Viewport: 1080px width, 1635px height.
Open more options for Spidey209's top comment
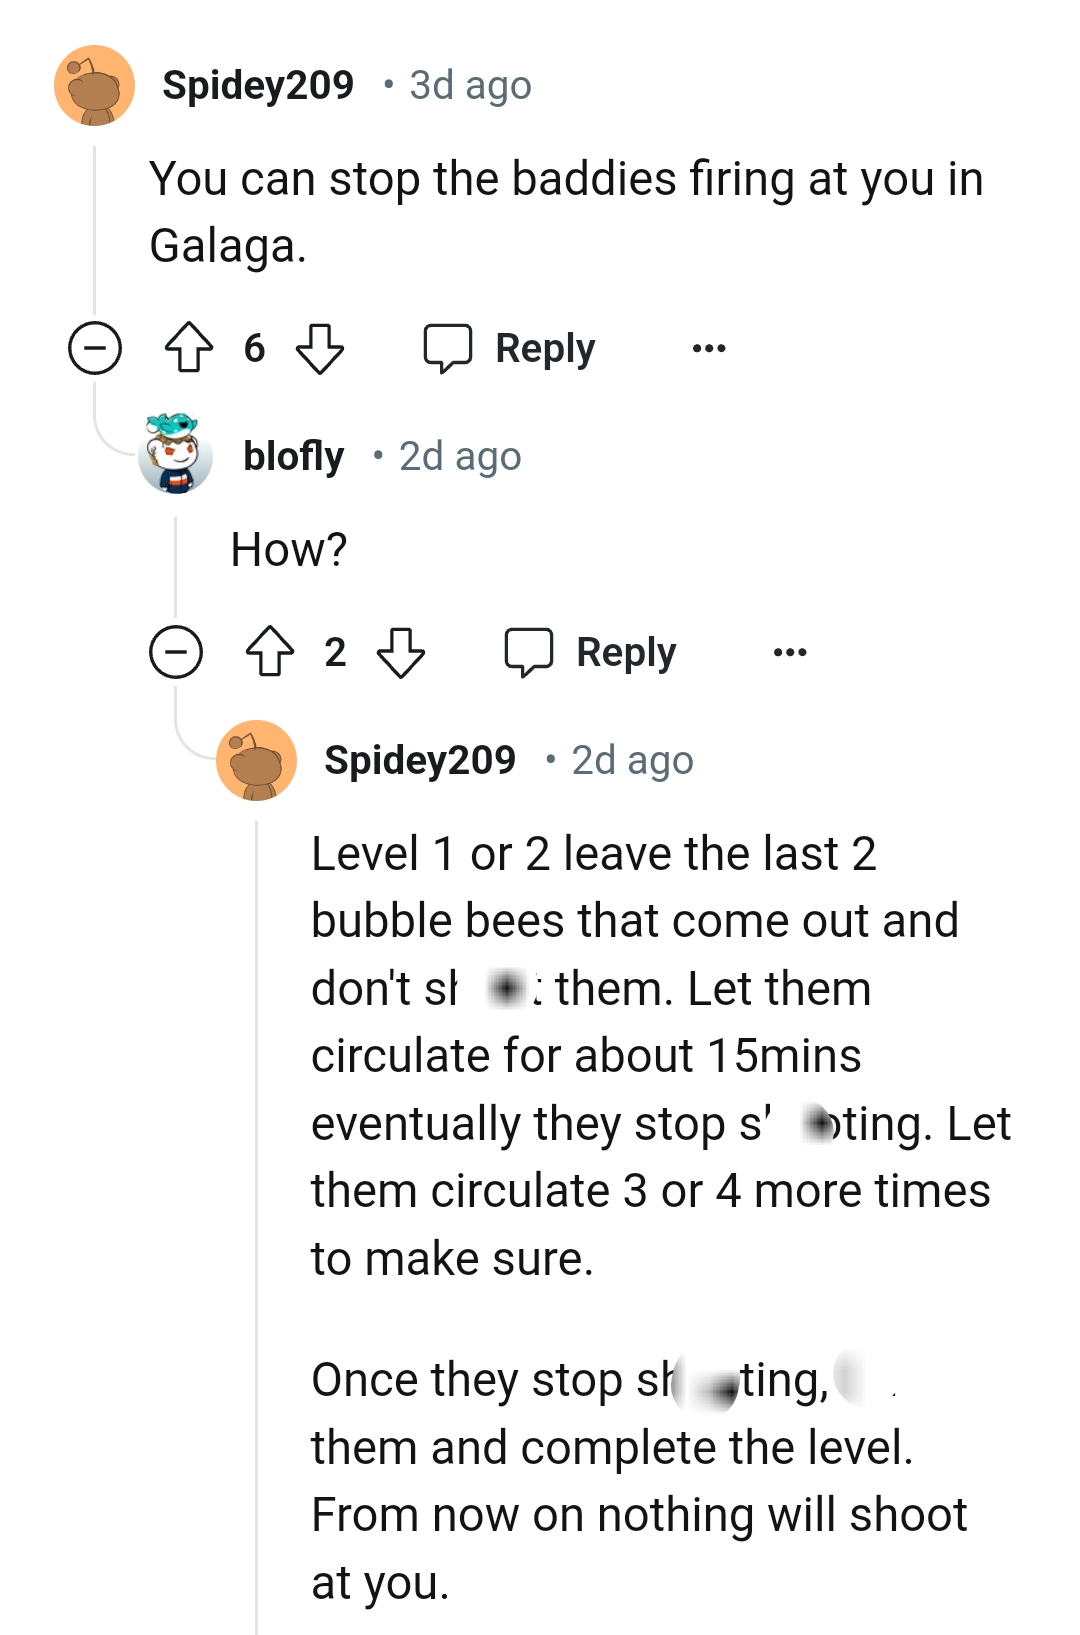pyautogui.click(x=709, y=348)
